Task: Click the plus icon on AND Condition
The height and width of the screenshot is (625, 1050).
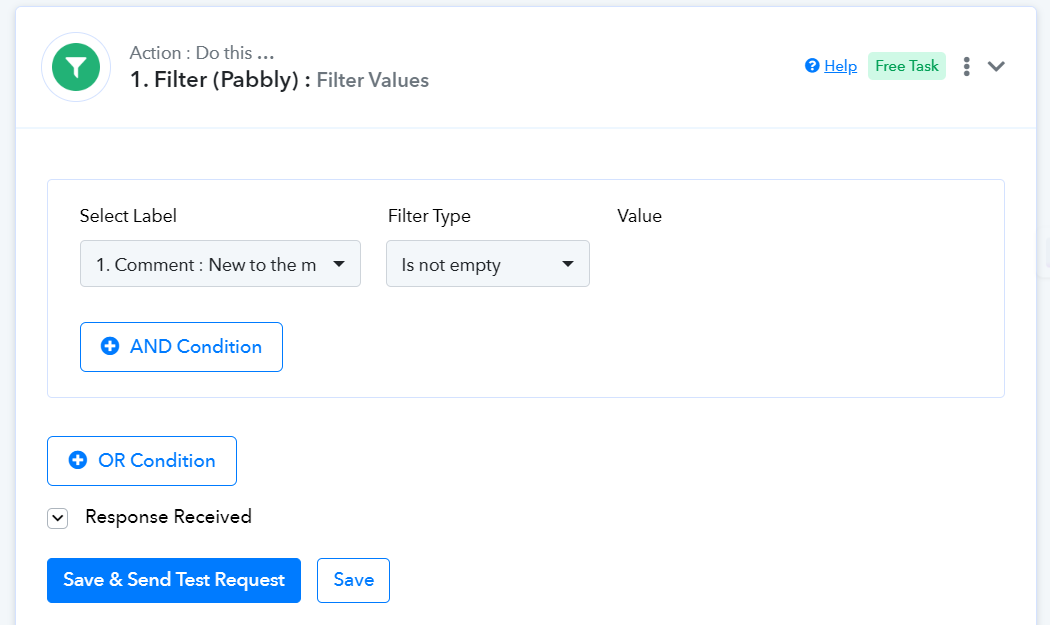Action: pos(110,346)
